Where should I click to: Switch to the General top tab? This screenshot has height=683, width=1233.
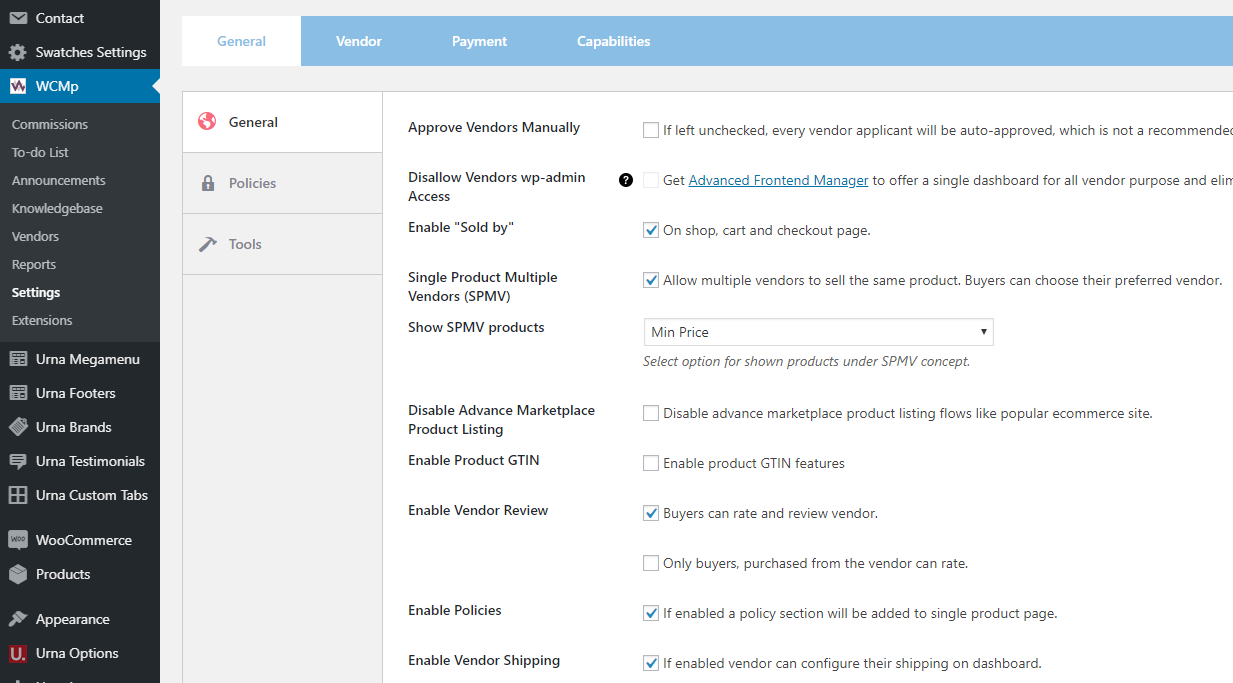(x=241, y=41)
